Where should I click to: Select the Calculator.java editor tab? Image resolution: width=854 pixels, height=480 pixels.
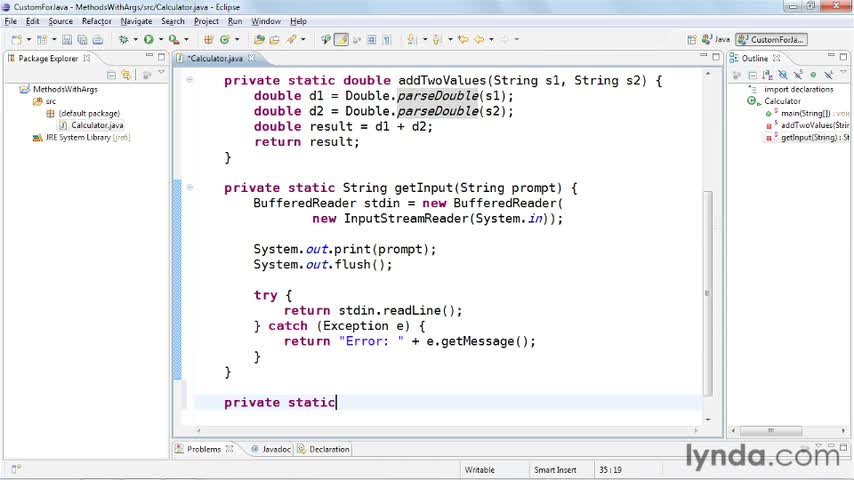click(215, 58)
